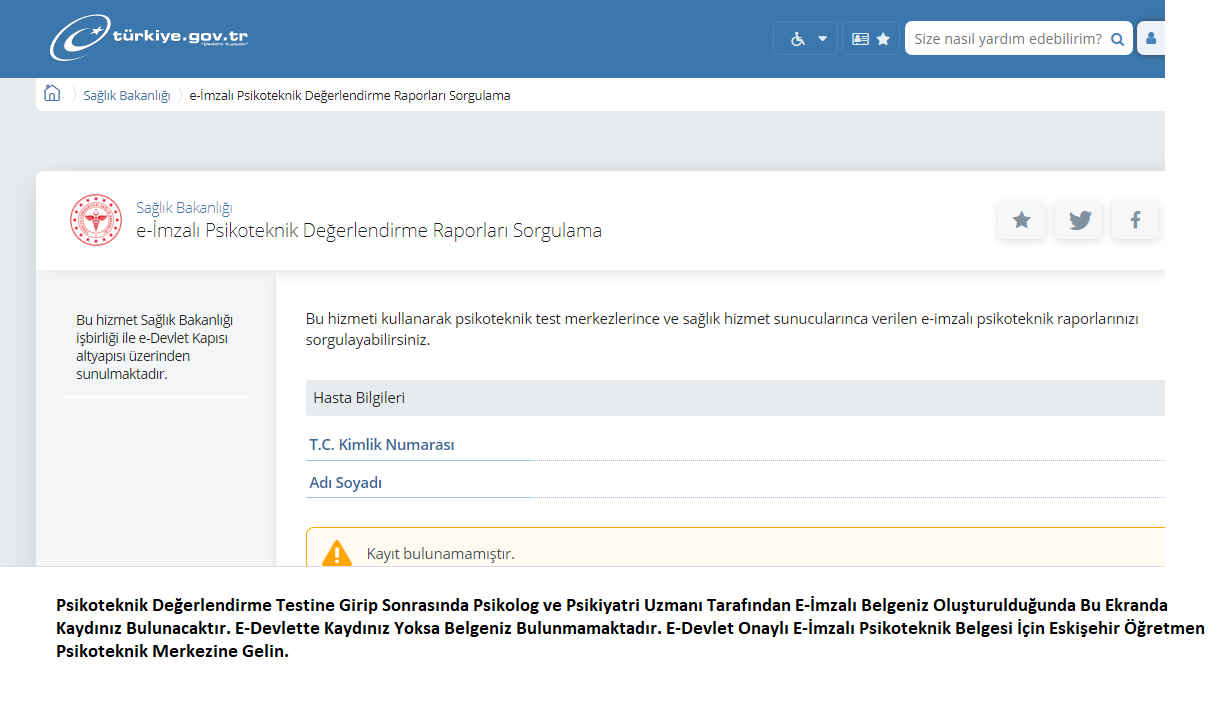Click the search magnifier icon
This screenshot has width=1224, height=714.
tap(1118, 39)
